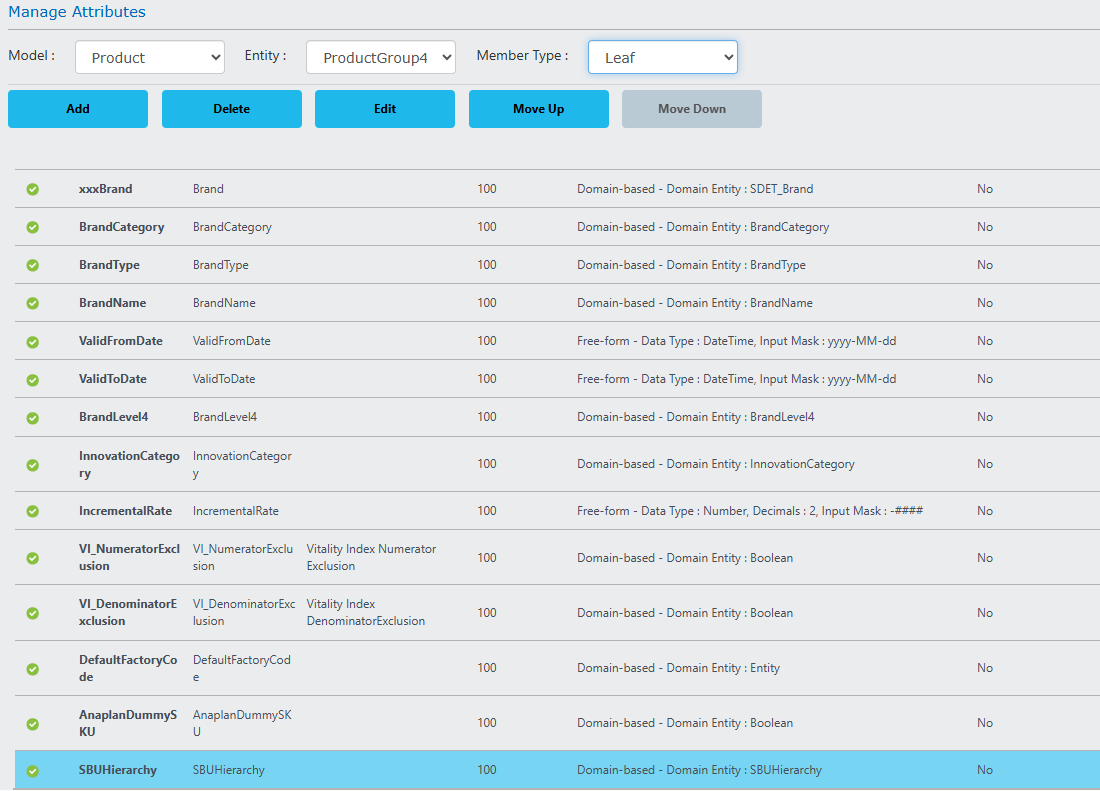Image resolution: width=1100 pixels, height=791 pixels.
Task: Click the Move Up button
Action: click(539, 109)
